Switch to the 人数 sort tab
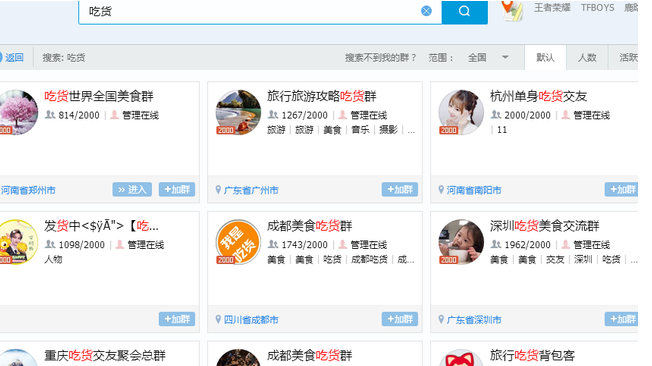Screen dimensions: 652x366 [587, 57]
